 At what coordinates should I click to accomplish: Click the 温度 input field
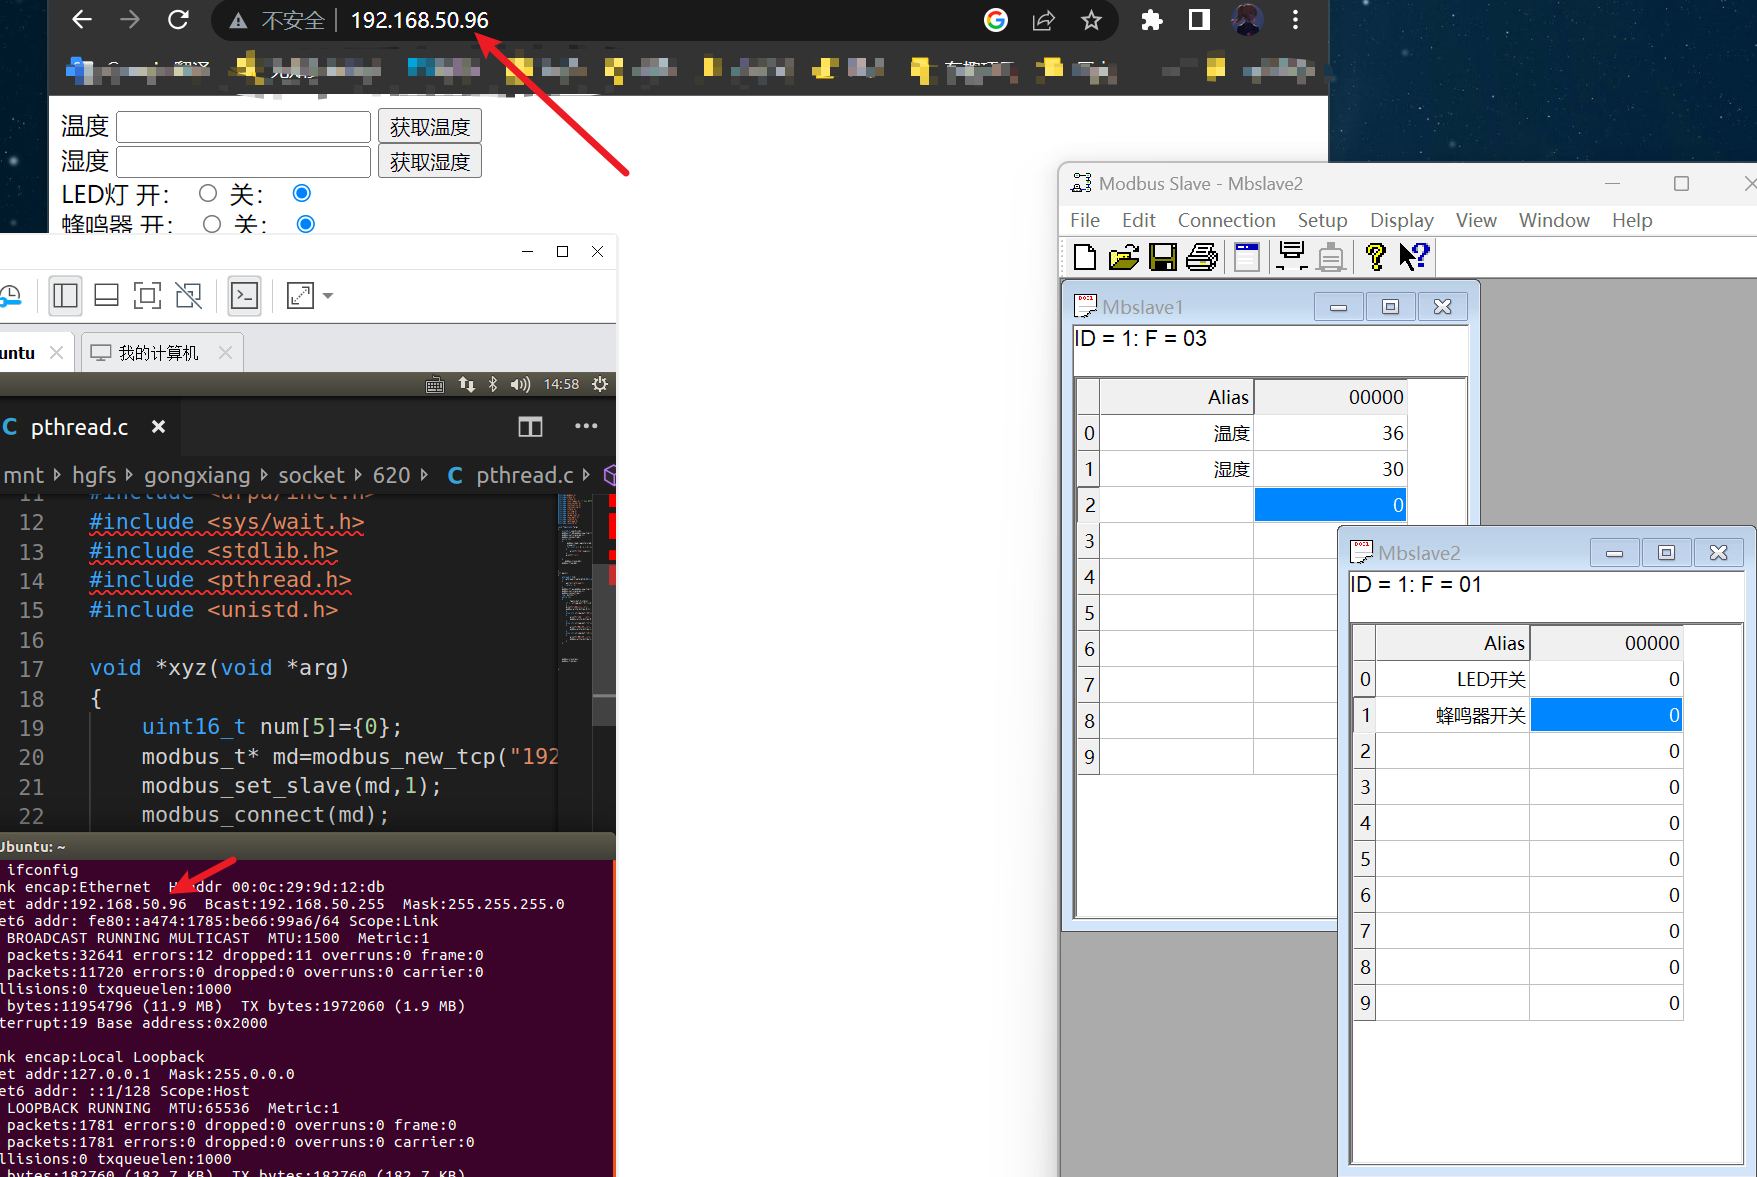click(244, 127)
